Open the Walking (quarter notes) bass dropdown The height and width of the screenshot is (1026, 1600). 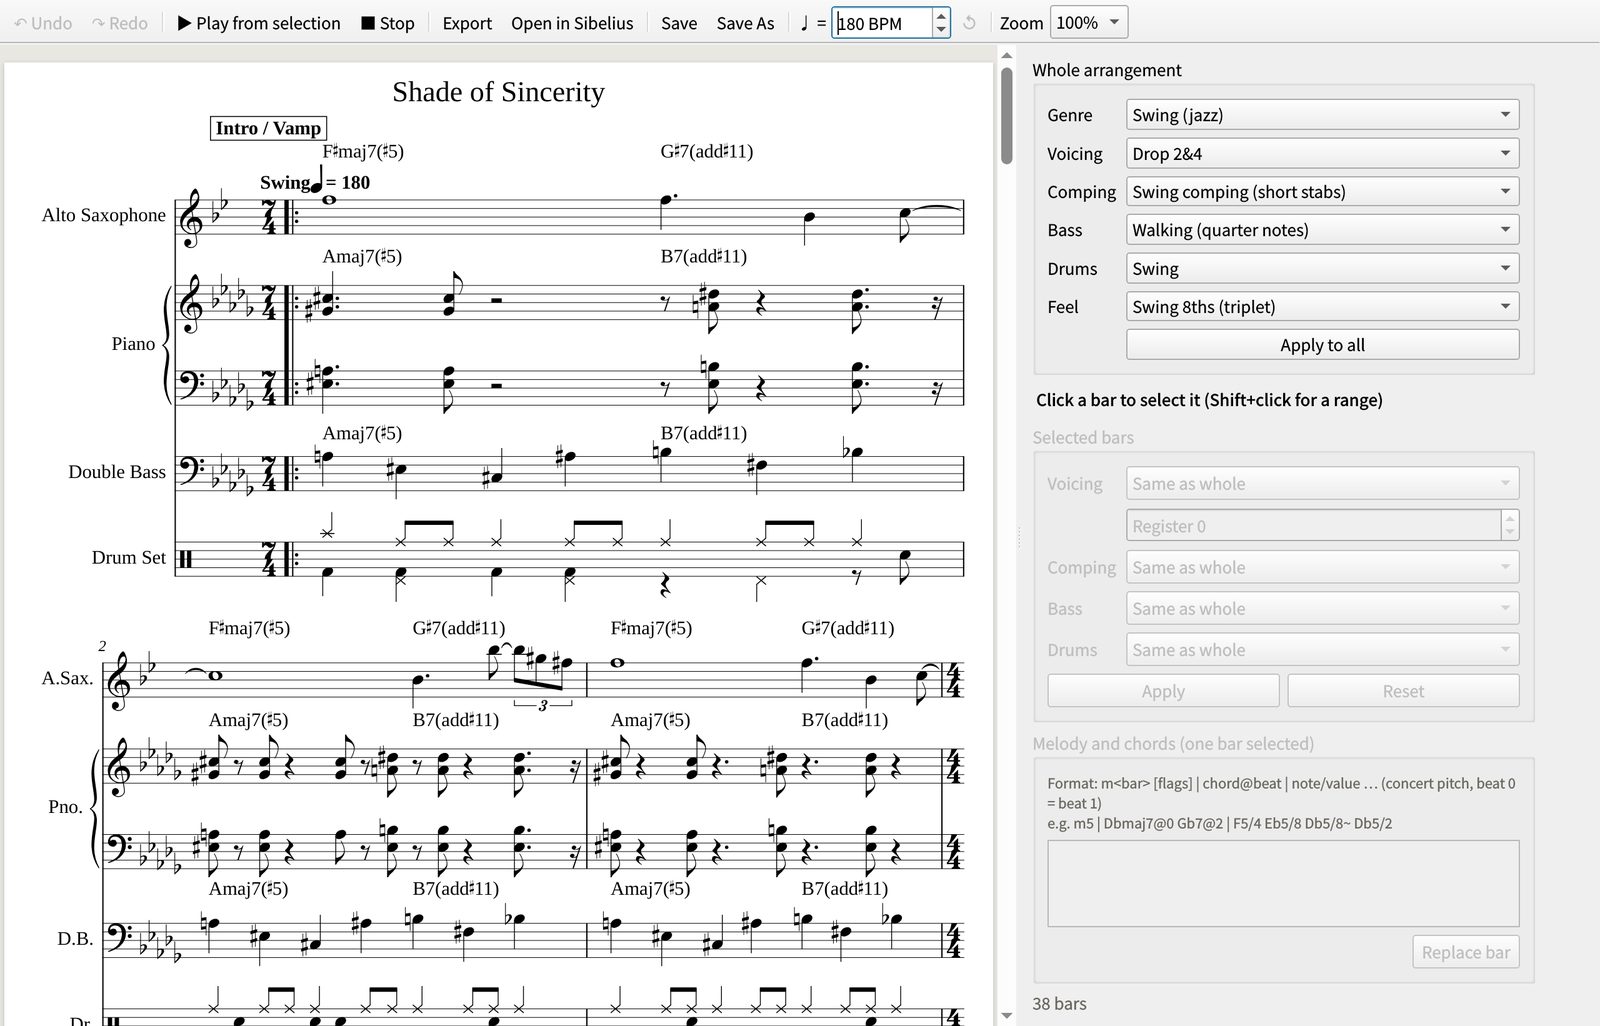(1322, 230)
